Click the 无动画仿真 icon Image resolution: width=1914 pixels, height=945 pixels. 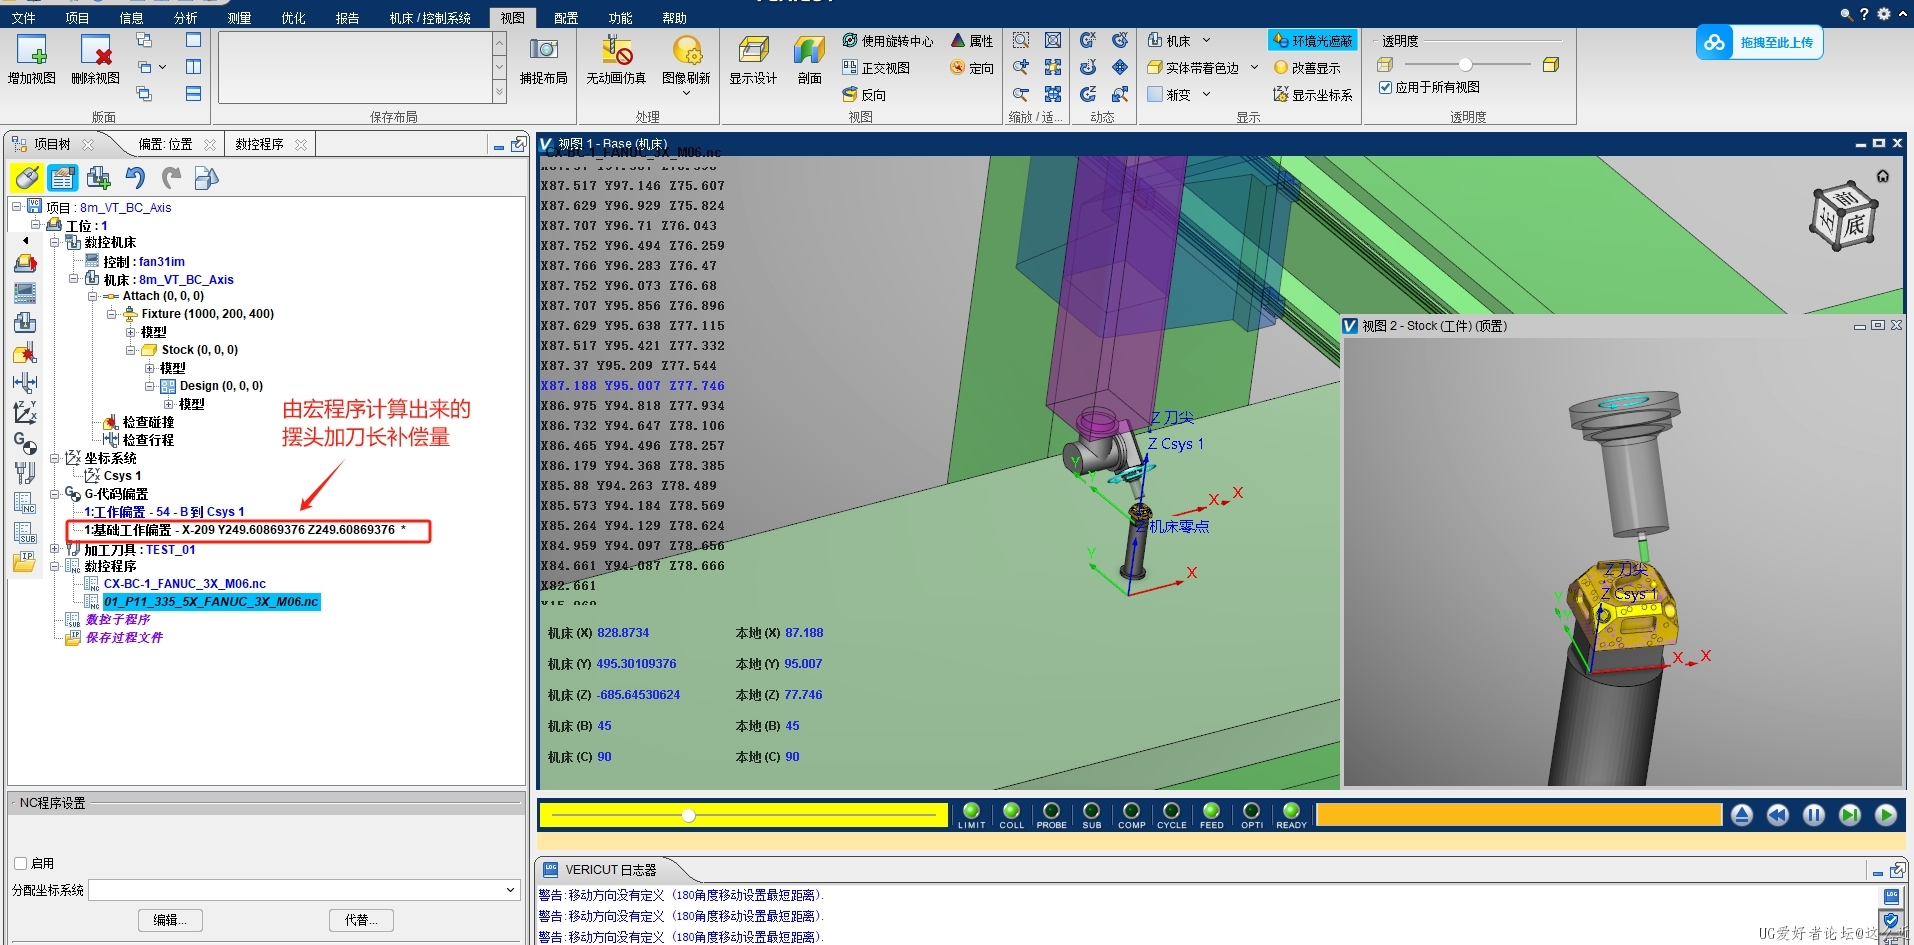(616, 50)
